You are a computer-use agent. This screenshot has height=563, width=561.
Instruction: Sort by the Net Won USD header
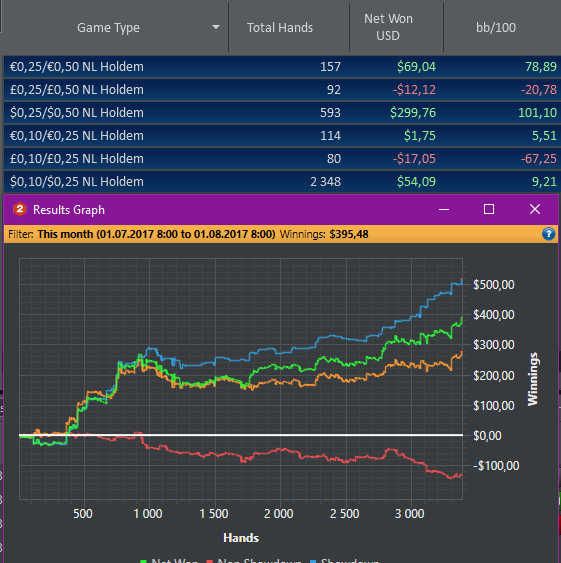pyautogui.click(x=388, y=27)
